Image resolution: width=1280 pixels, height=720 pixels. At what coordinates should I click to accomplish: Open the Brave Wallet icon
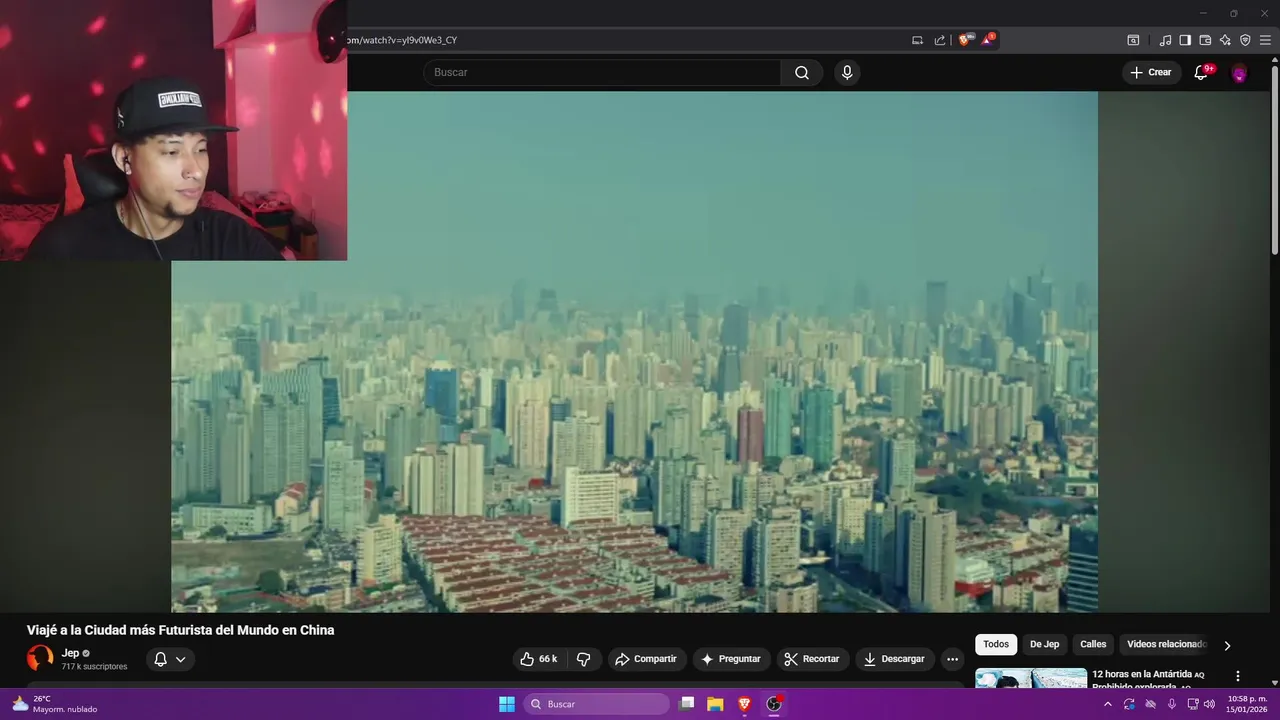[1205, 40]
